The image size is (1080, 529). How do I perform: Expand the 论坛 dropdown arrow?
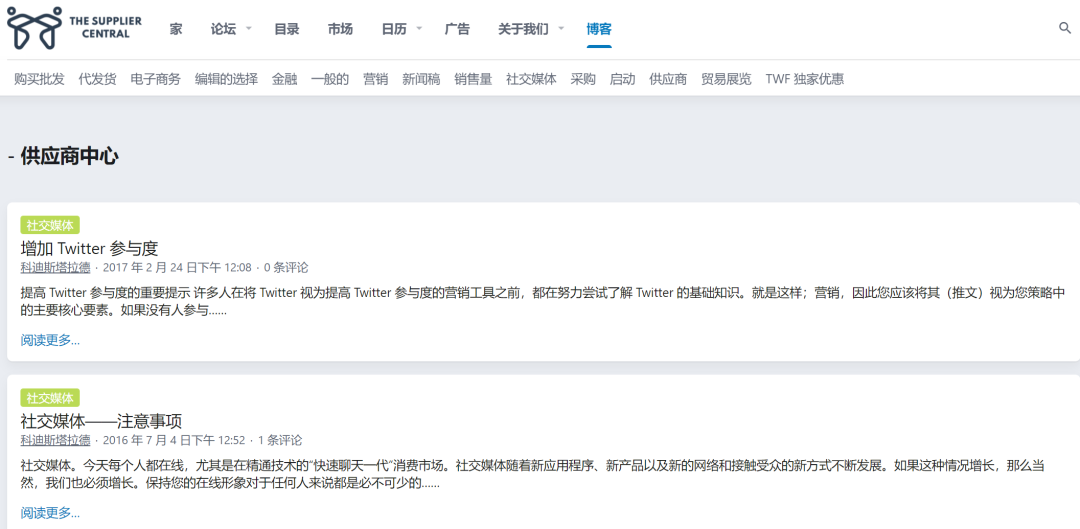tap(249, 29)
